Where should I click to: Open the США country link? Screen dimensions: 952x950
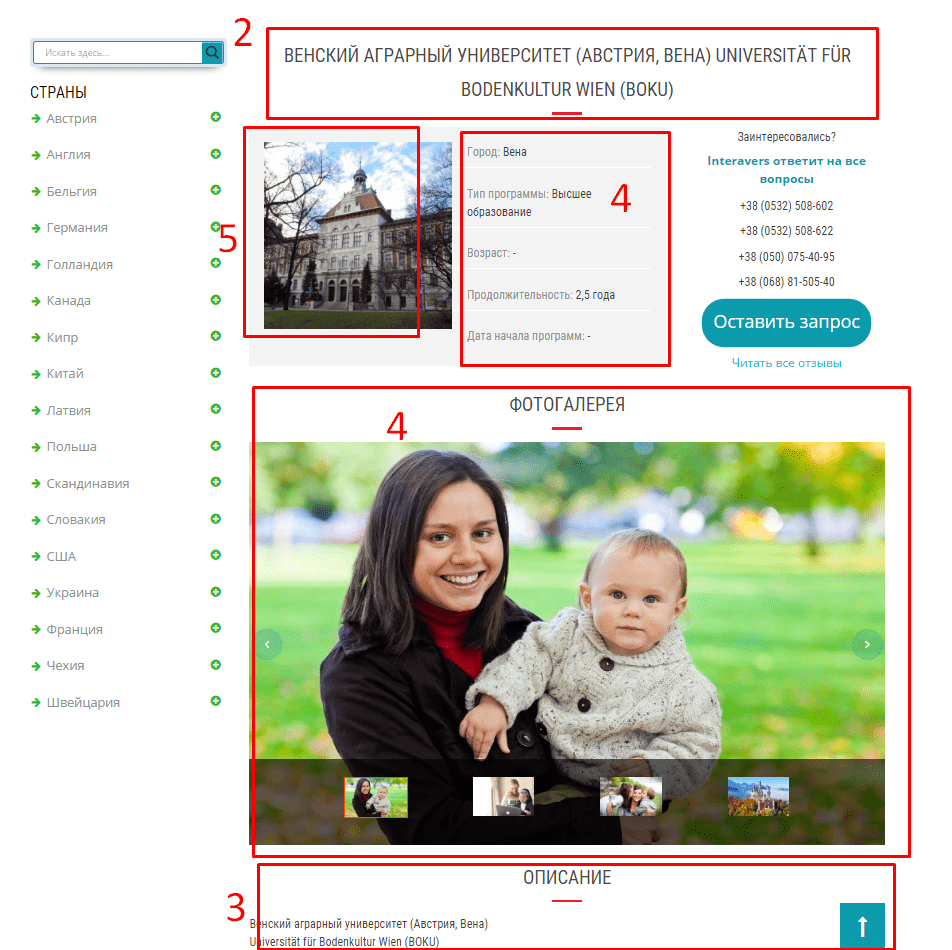click(61, 557)
